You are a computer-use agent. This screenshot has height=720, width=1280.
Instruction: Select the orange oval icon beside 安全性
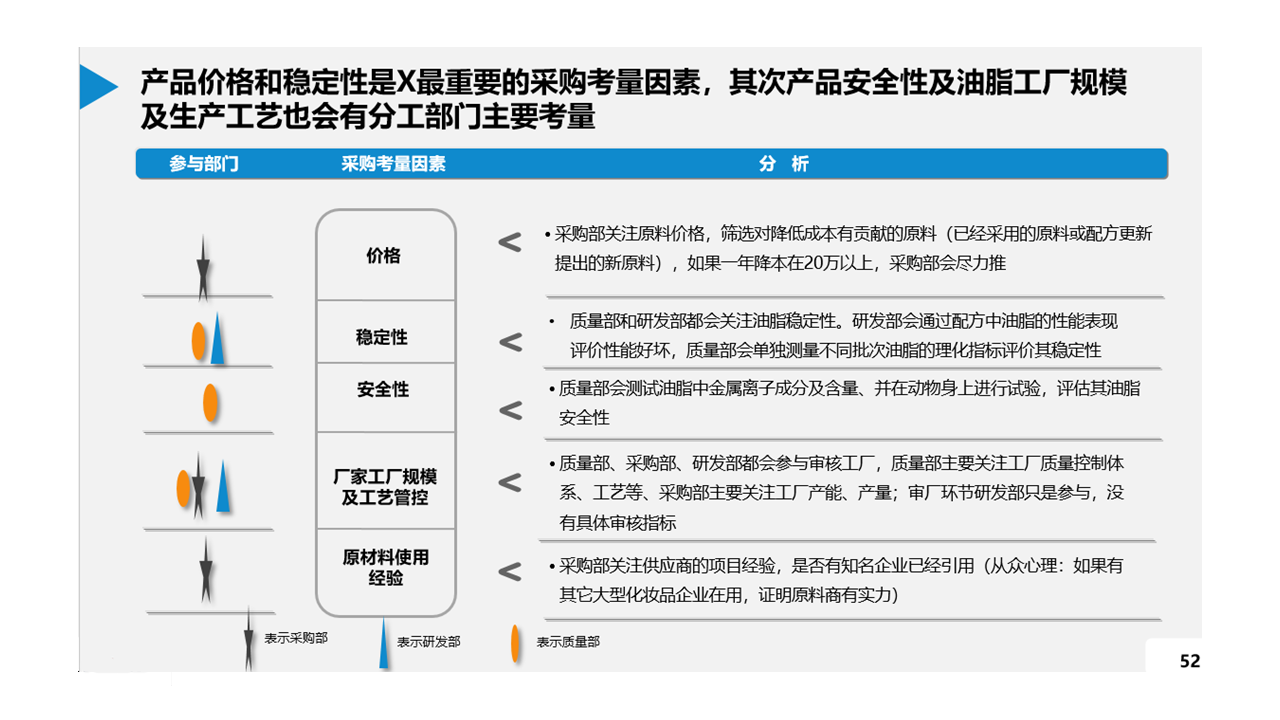point(210,403)
